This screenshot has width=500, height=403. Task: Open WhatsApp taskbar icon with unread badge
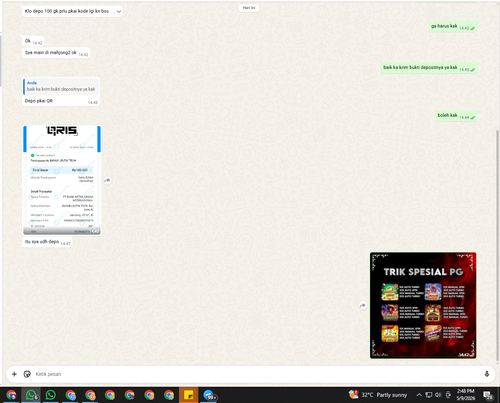pyautogui.click(x=31, y=395)
